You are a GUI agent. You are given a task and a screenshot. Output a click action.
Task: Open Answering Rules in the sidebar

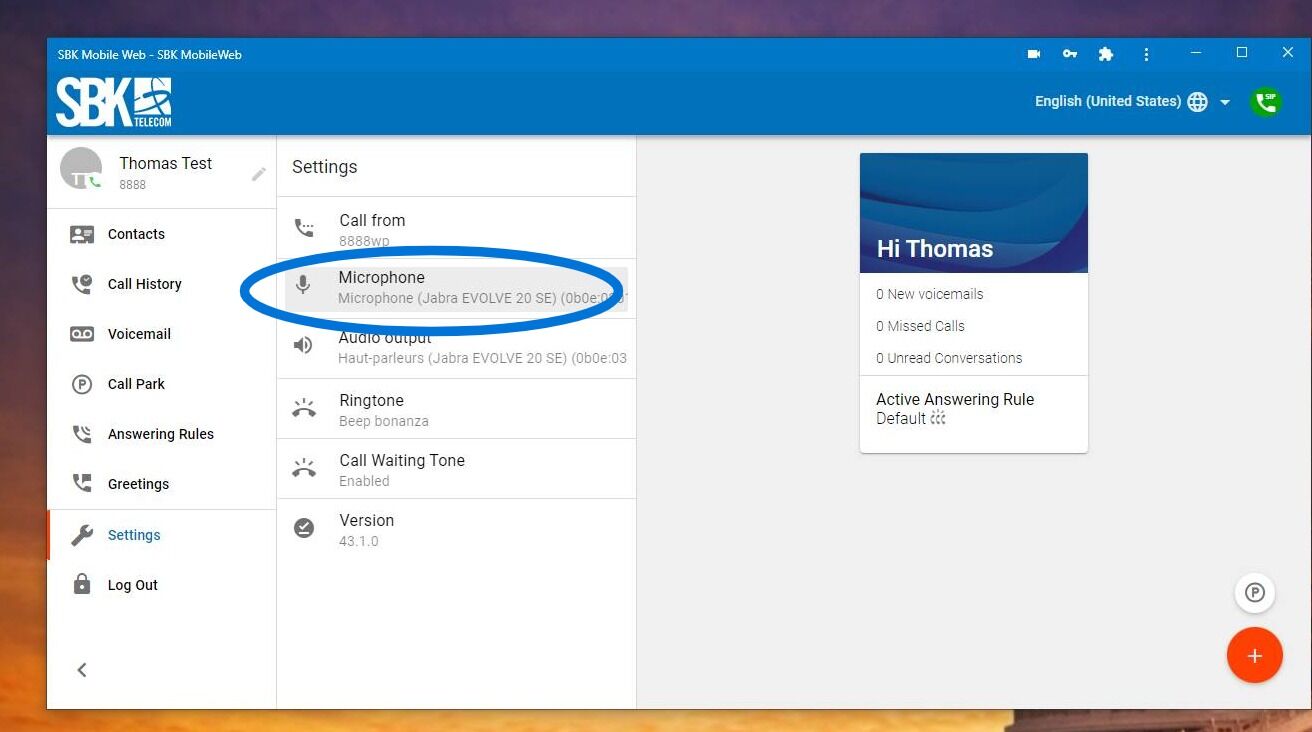[162, 434]
